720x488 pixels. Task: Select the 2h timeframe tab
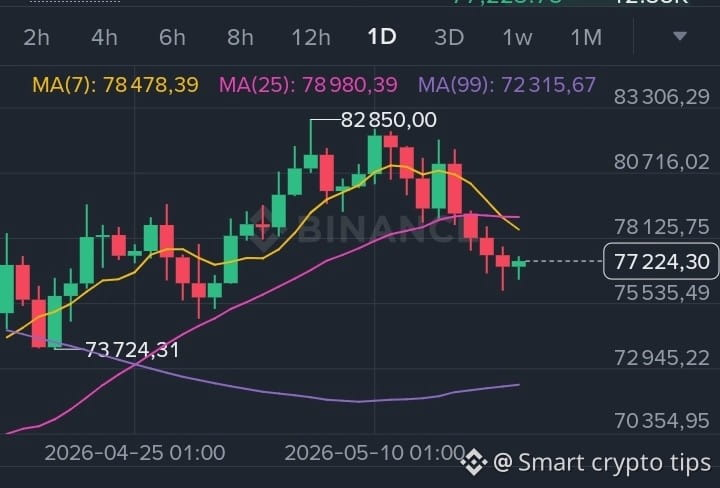click(36, 37)
